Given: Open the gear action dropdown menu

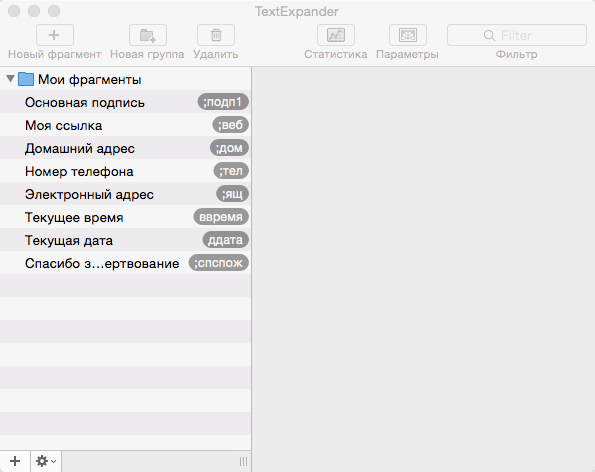Looking at the screenshot, I should click(x=46, y=461).
